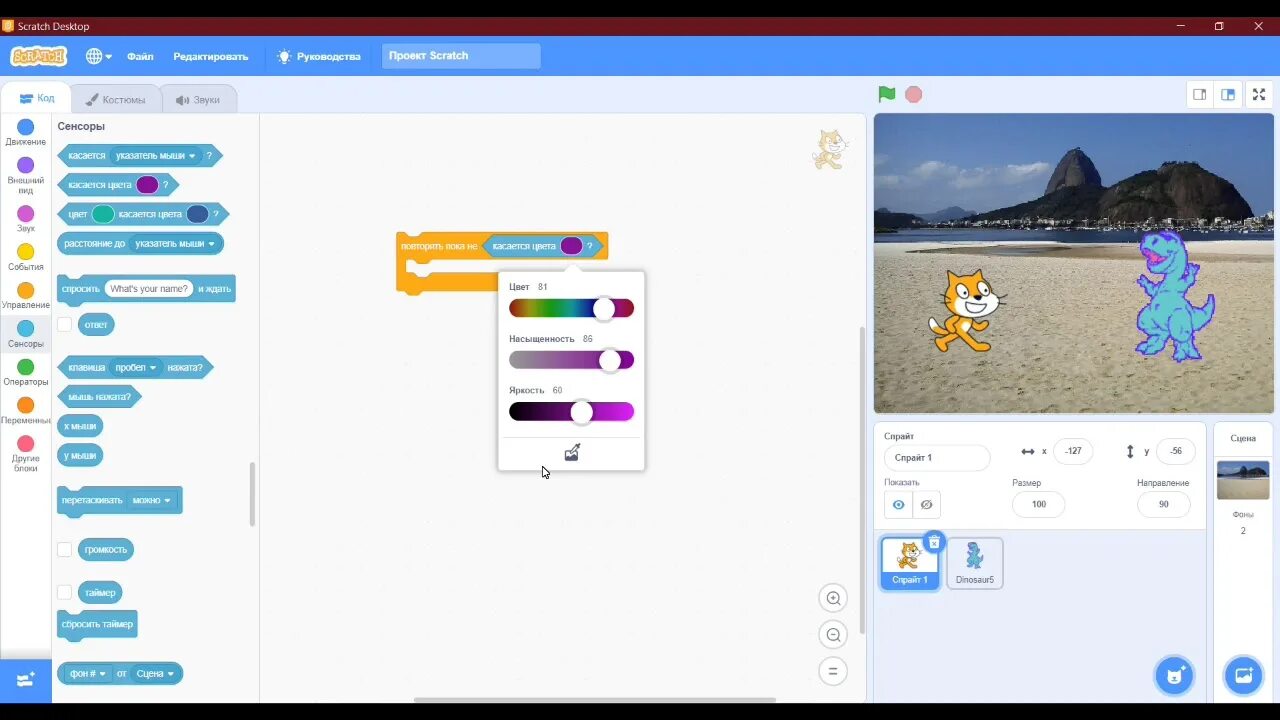
Task: Enter full screen stage mode
Action: click(1259, 94)
